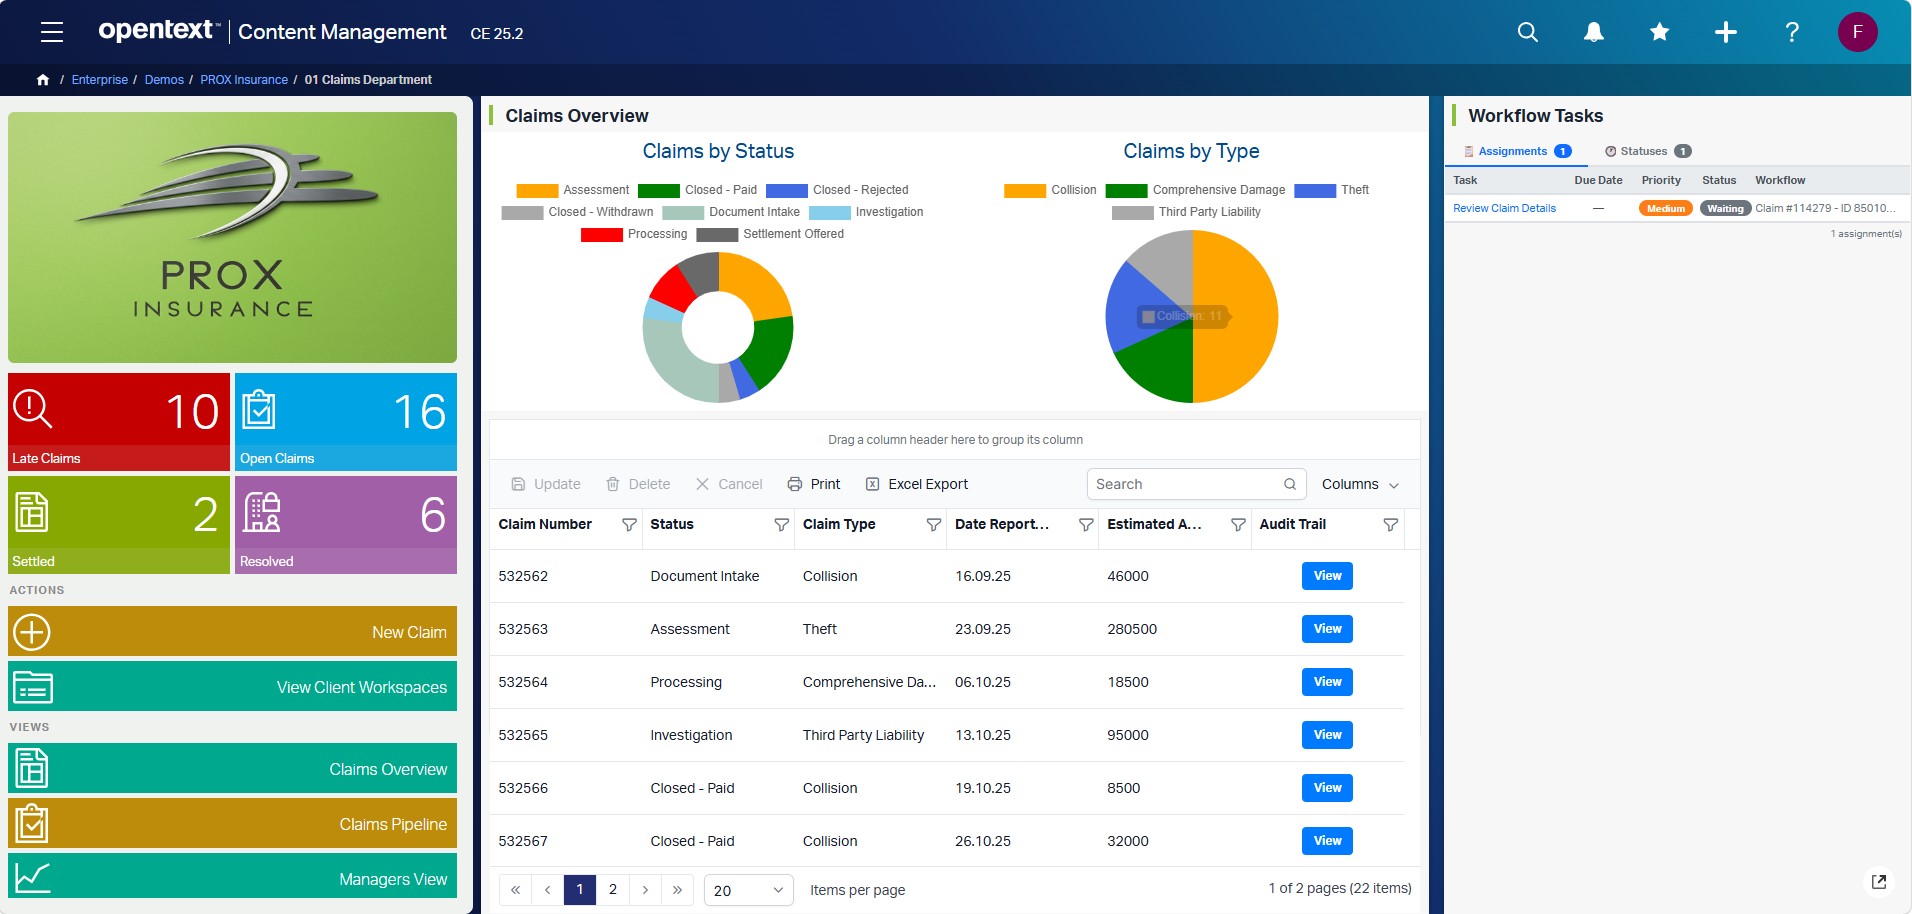The image size is (1912, 914).
Task: Click the Excel Export button
Action: tap(917, 484)
